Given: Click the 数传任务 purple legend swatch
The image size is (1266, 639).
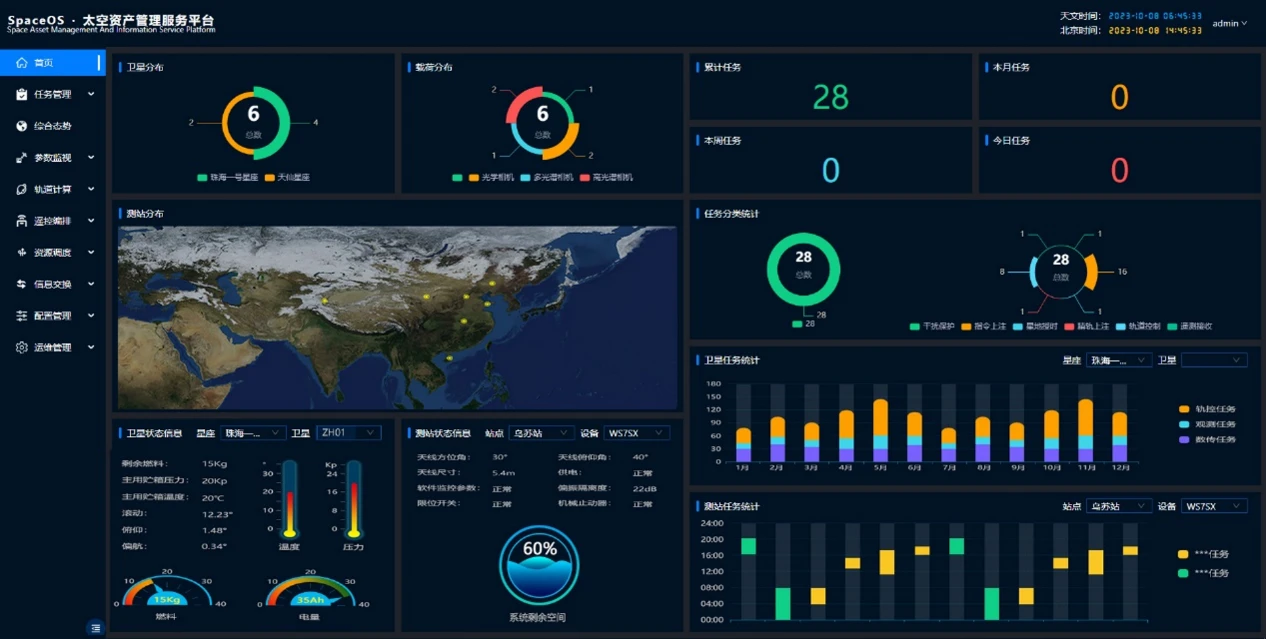Looking at the screenshot, I should [x=1184, y=439].
